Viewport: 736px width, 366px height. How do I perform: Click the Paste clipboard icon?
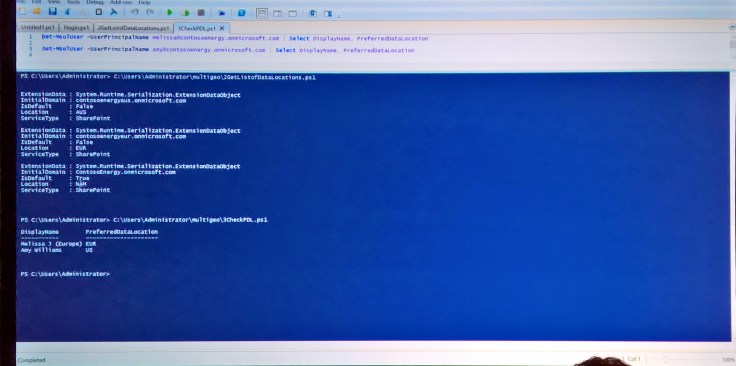click(x=98, y=12)
